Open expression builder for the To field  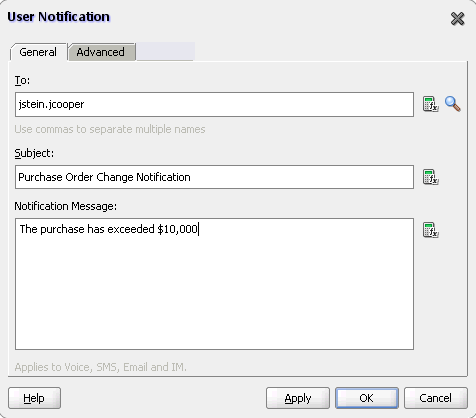(430, 104)
